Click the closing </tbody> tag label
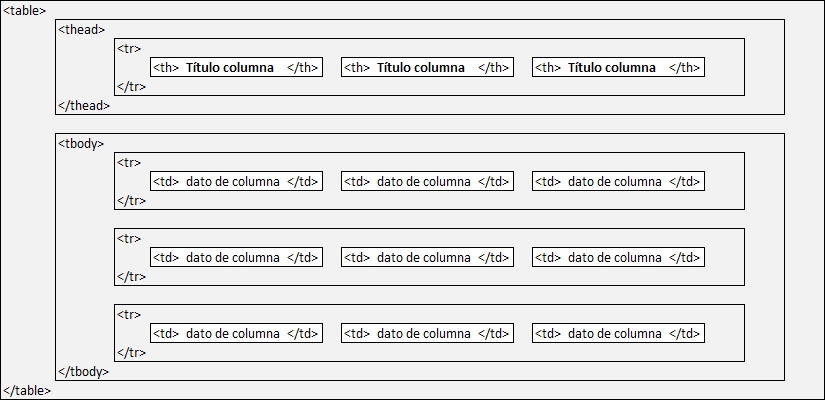 (84, 372)
